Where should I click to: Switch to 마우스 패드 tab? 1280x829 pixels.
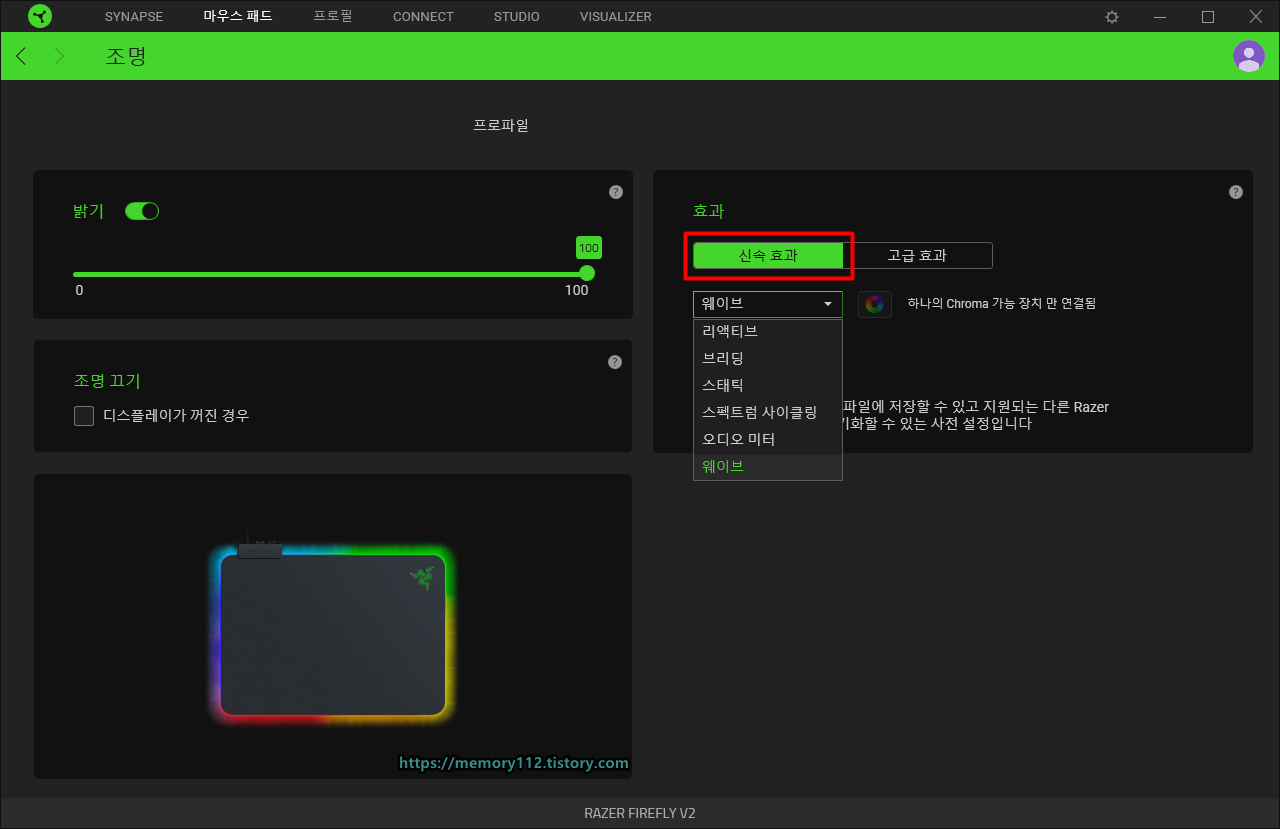point(238,17)
